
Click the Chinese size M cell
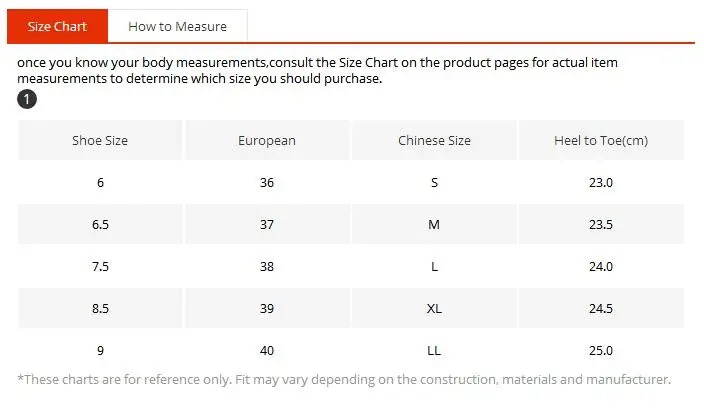point(434,224)
